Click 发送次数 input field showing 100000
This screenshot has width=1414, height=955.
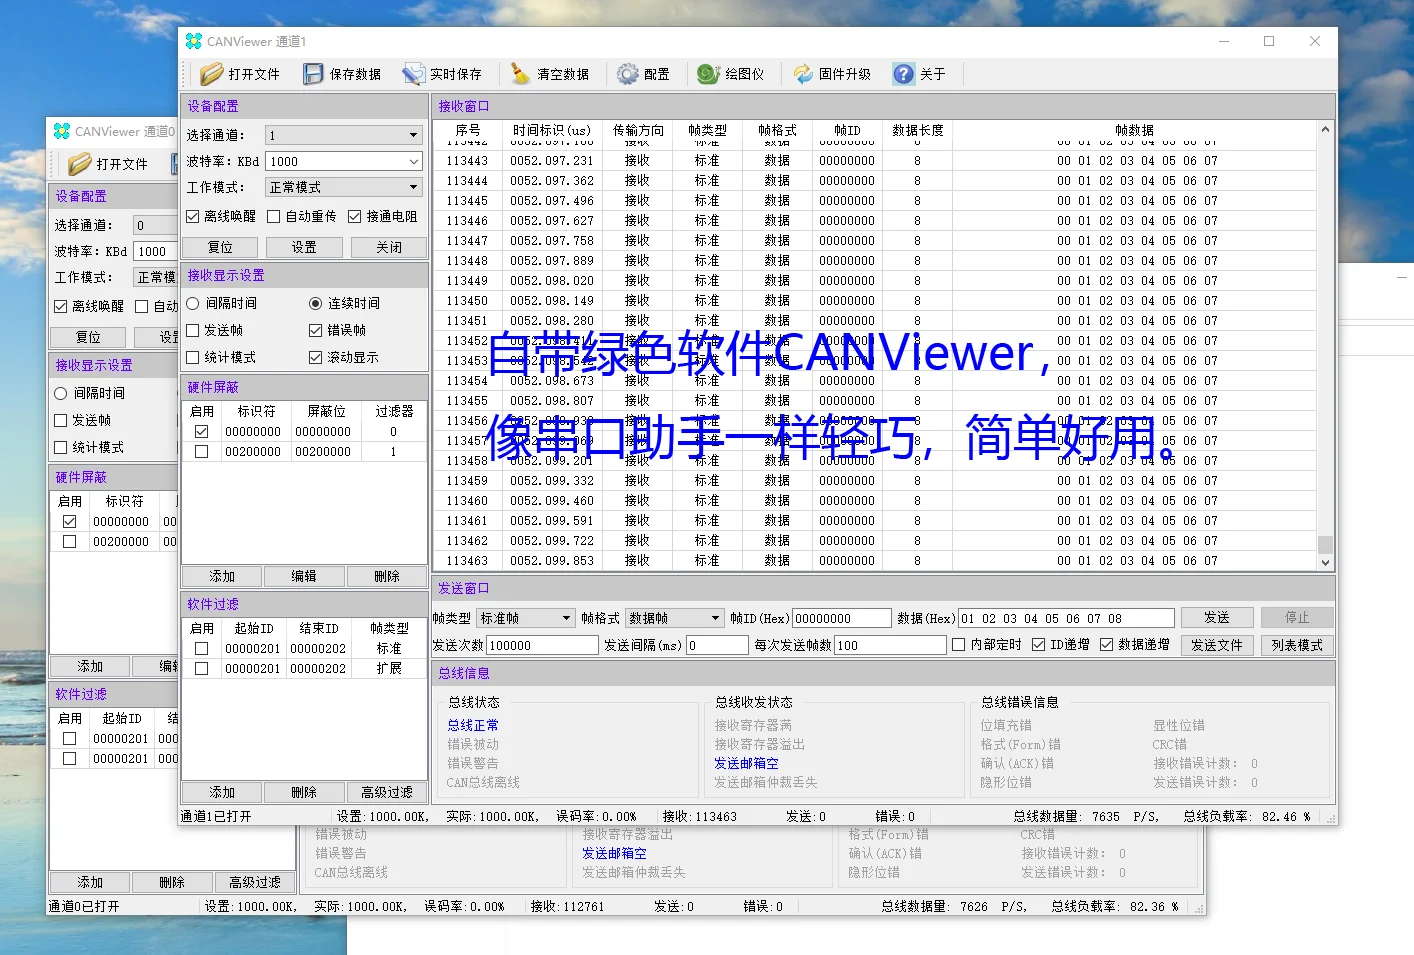[x=541, y=645]
